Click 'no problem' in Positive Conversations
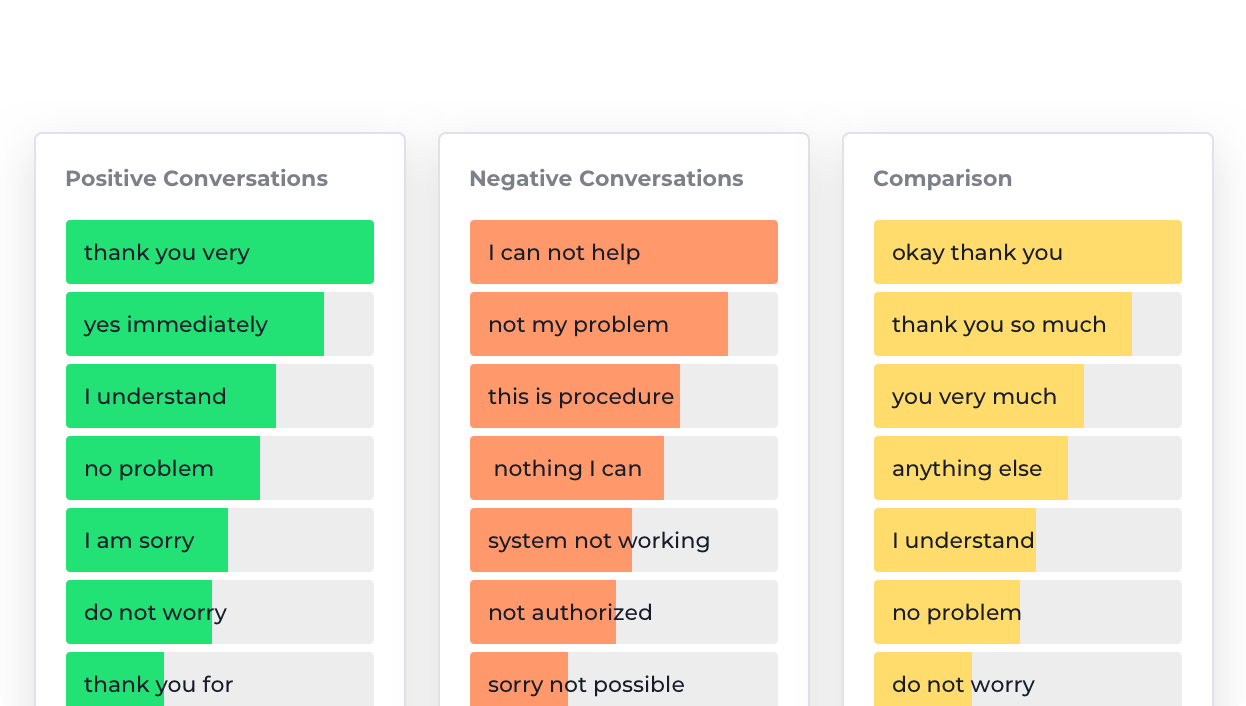1246x706 pixels. point(220,468)
